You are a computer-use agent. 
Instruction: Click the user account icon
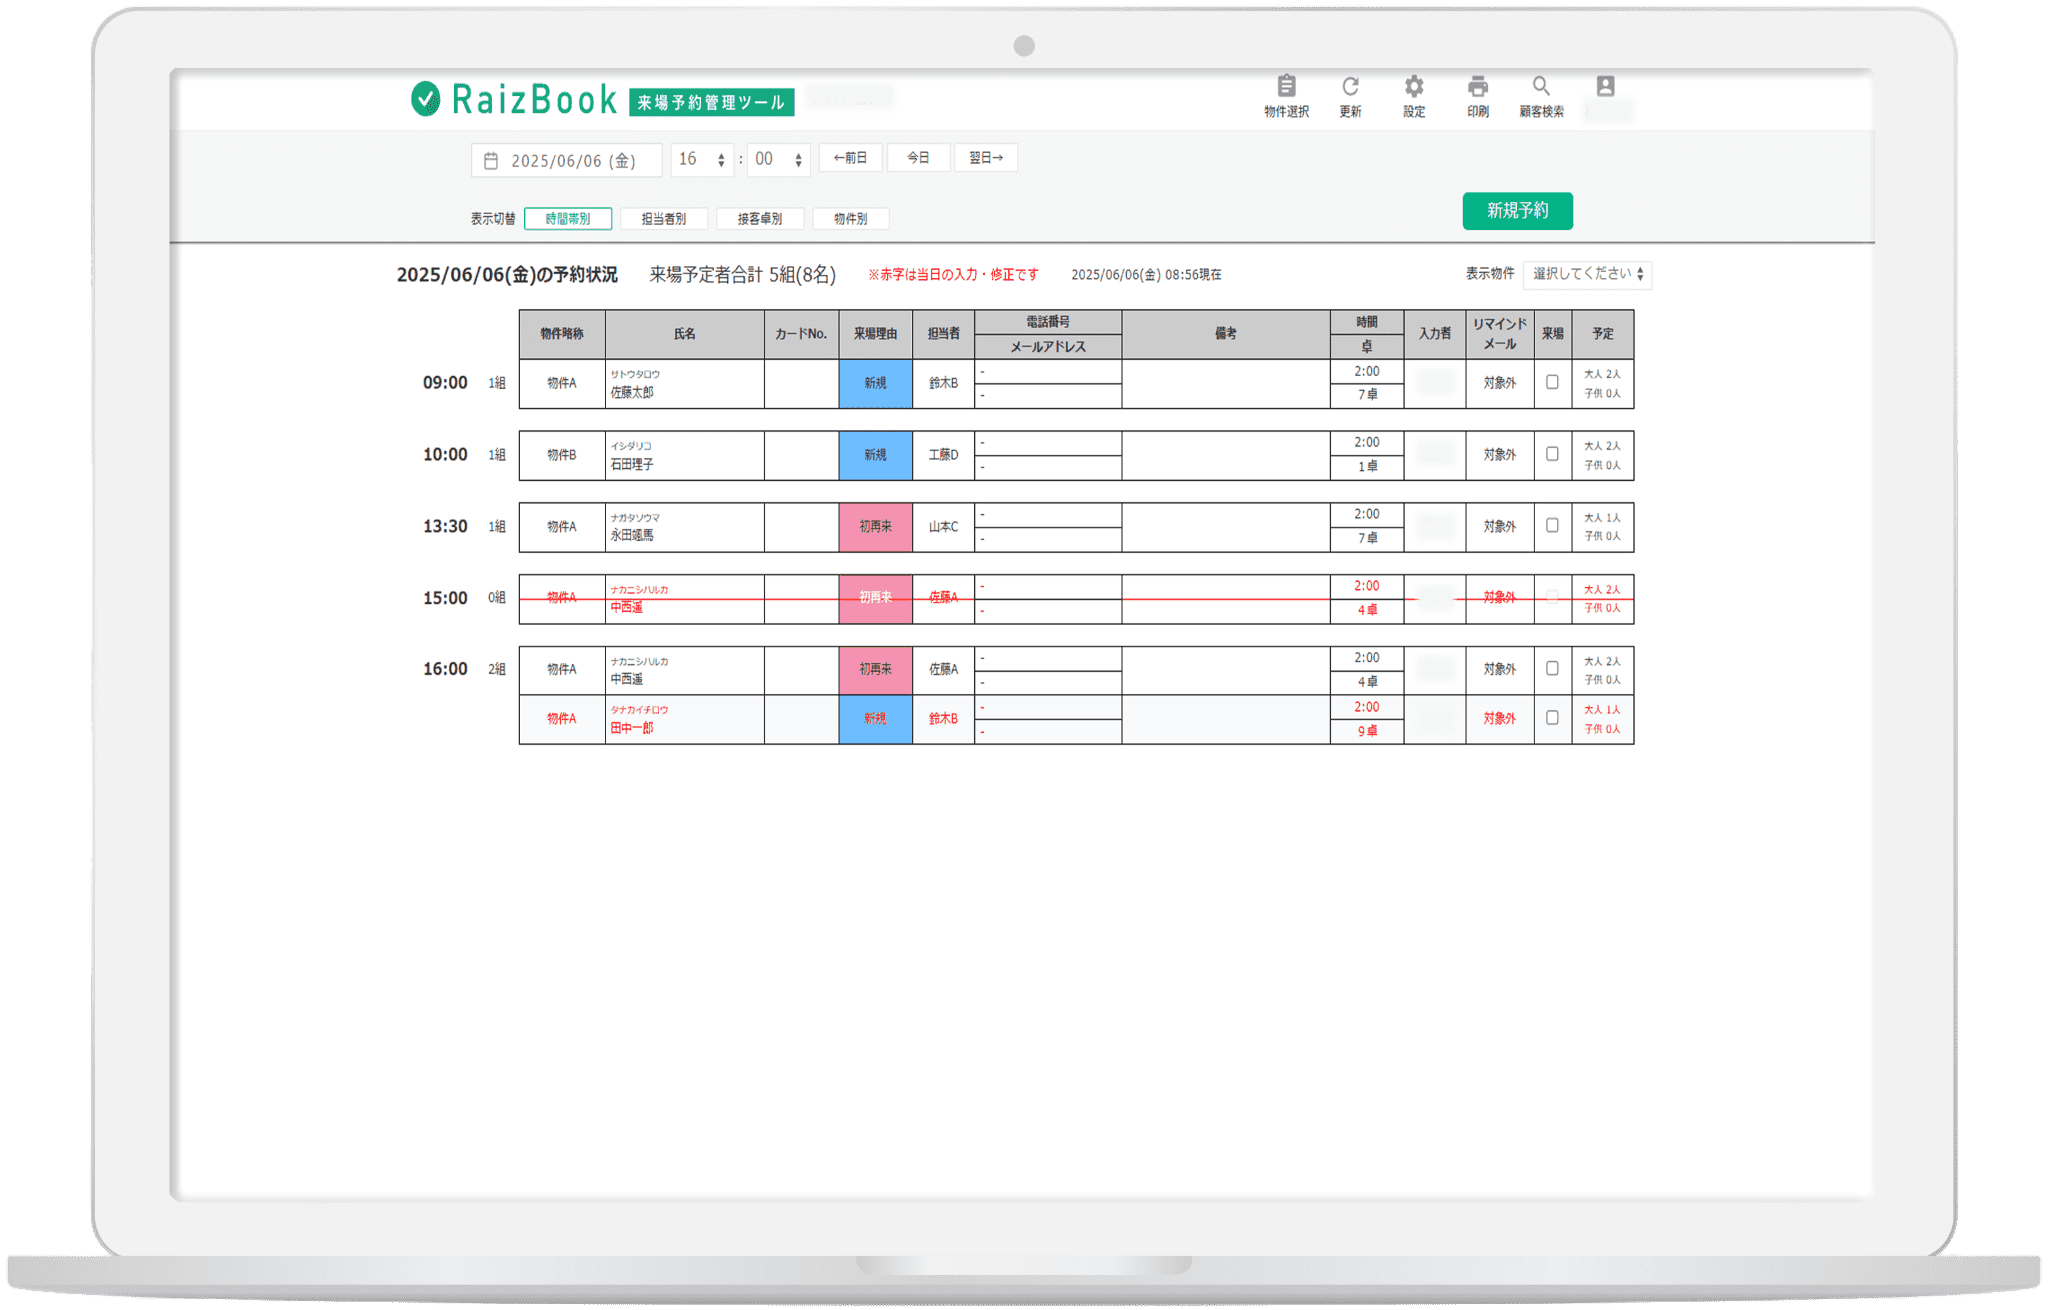point(1605,87)
